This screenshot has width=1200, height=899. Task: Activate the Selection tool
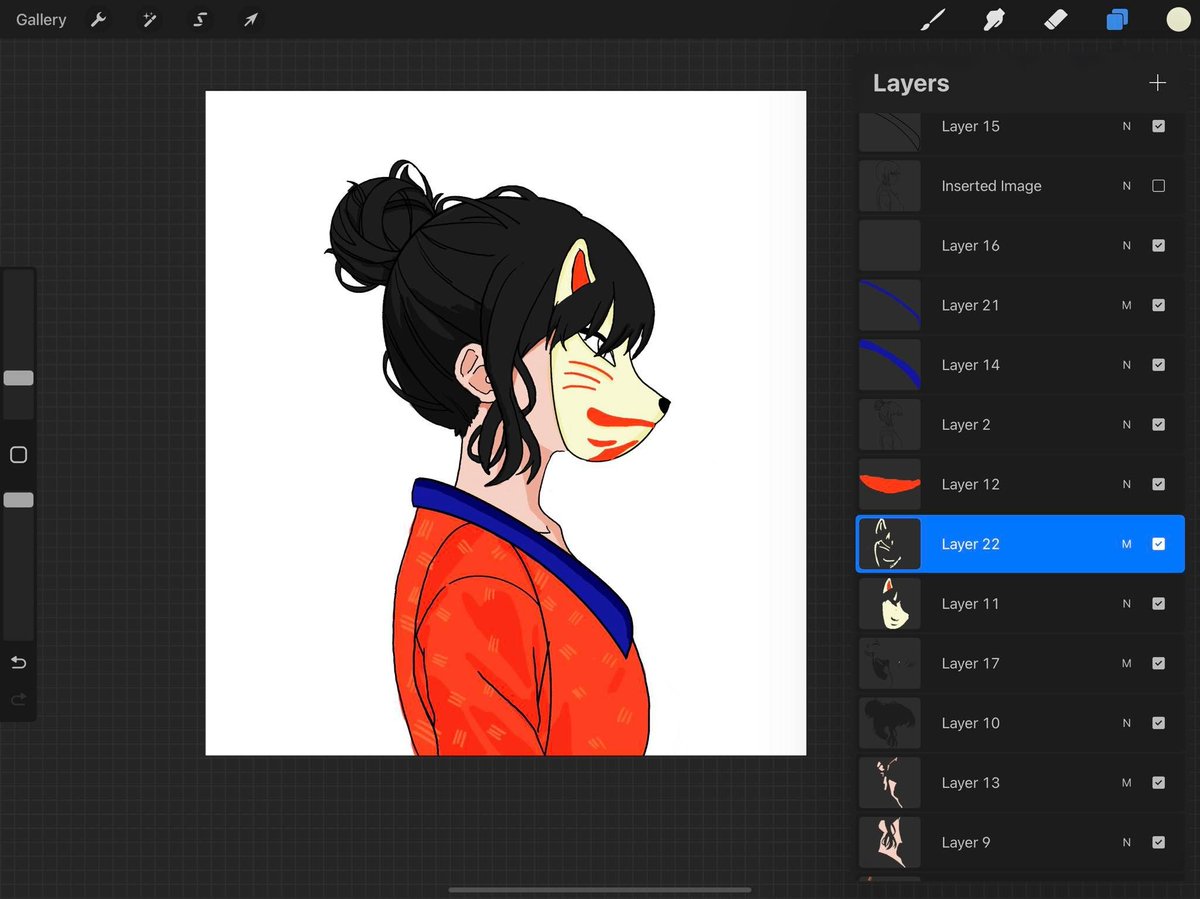coord(199,19)
